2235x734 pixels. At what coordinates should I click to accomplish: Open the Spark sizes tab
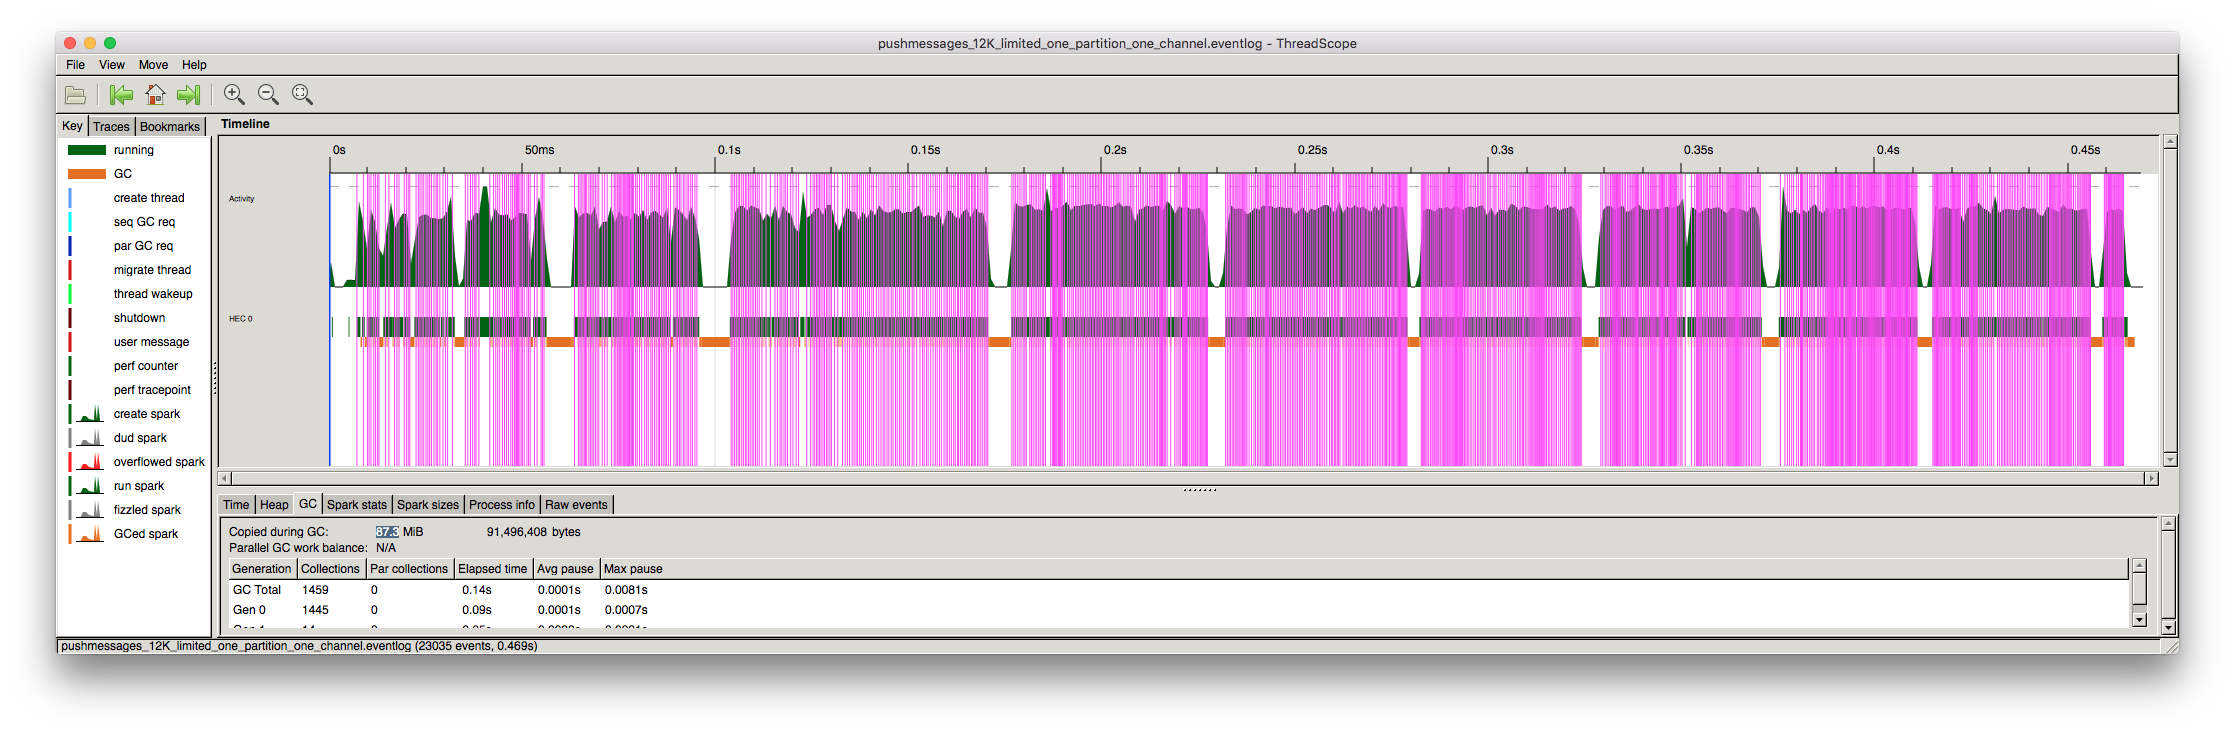pos(428,505)
